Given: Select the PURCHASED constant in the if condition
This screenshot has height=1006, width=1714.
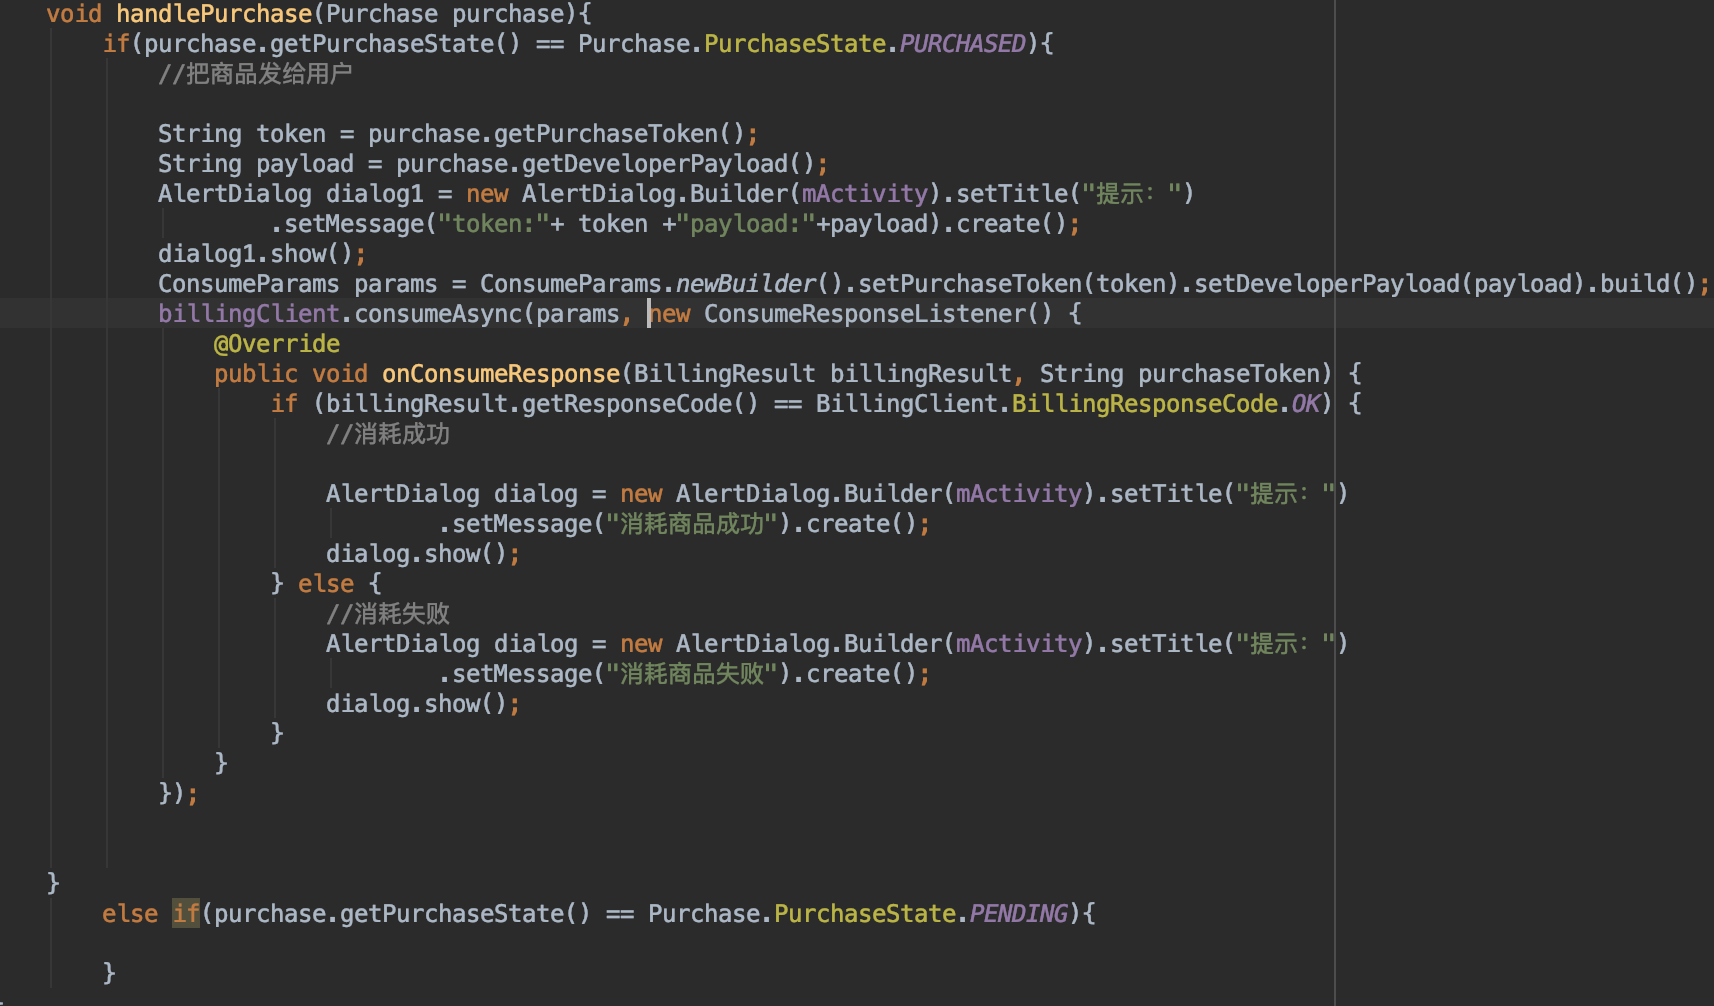Looking at the screenshot, I should 962,44.
